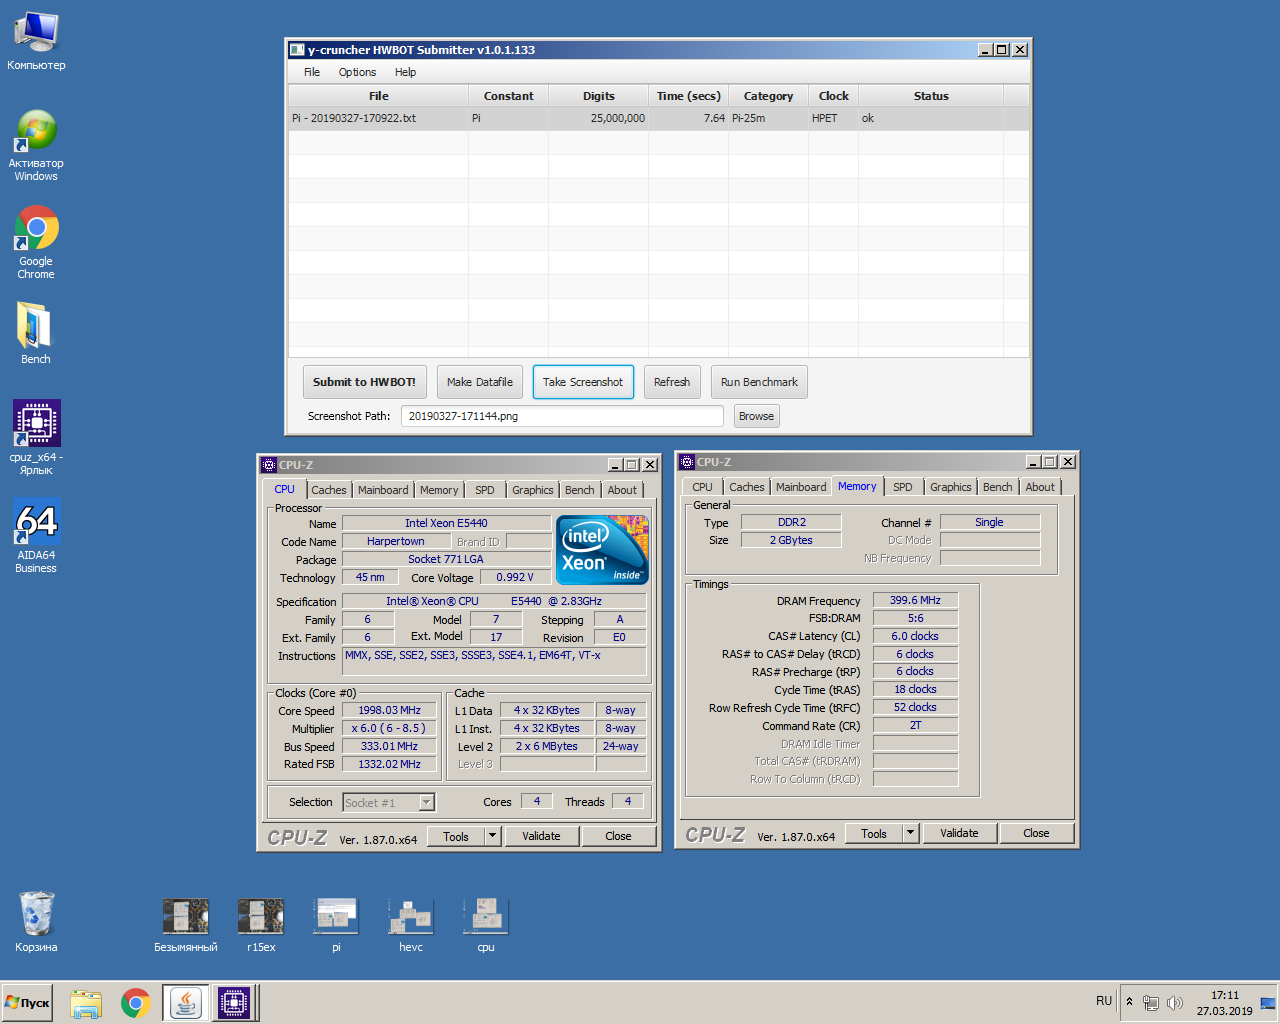Screen dimensions: 1280x1024
Task: Sort by the Digits column header
Action: [x=598, y=96]
